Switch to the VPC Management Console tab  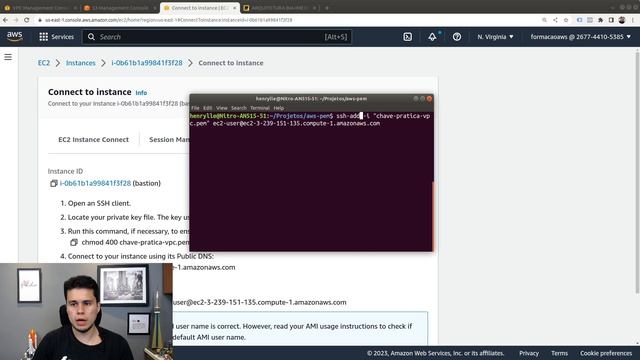(40, 8)
